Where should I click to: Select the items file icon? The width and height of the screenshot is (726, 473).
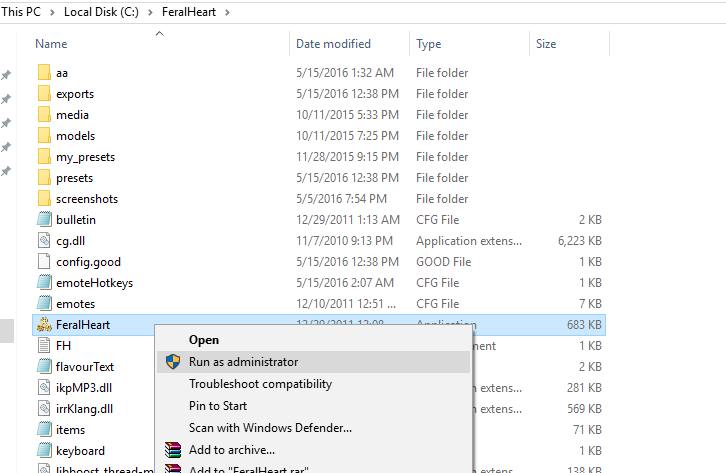(44, 430)
